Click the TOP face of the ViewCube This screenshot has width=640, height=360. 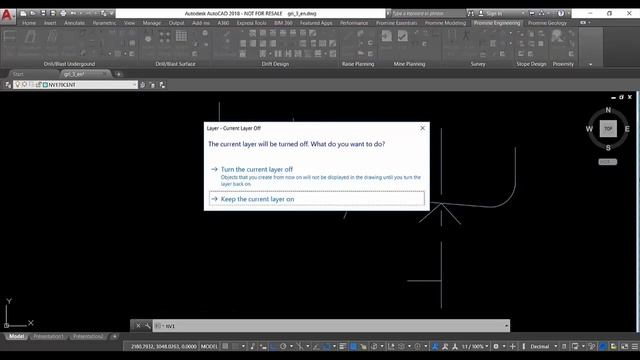(x=608, y=129)
